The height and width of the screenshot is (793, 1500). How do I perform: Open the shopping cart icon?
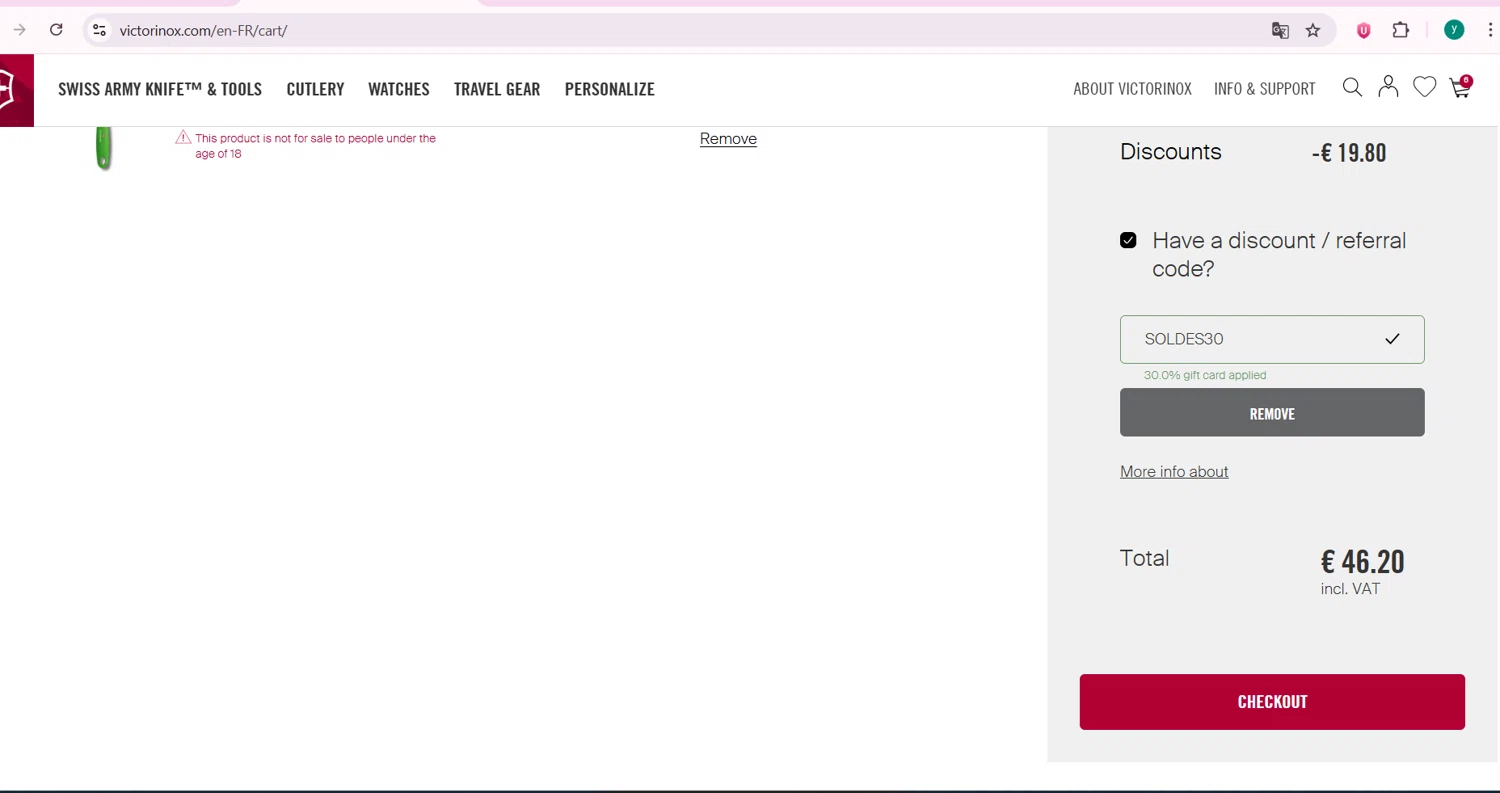point(1460,87)
